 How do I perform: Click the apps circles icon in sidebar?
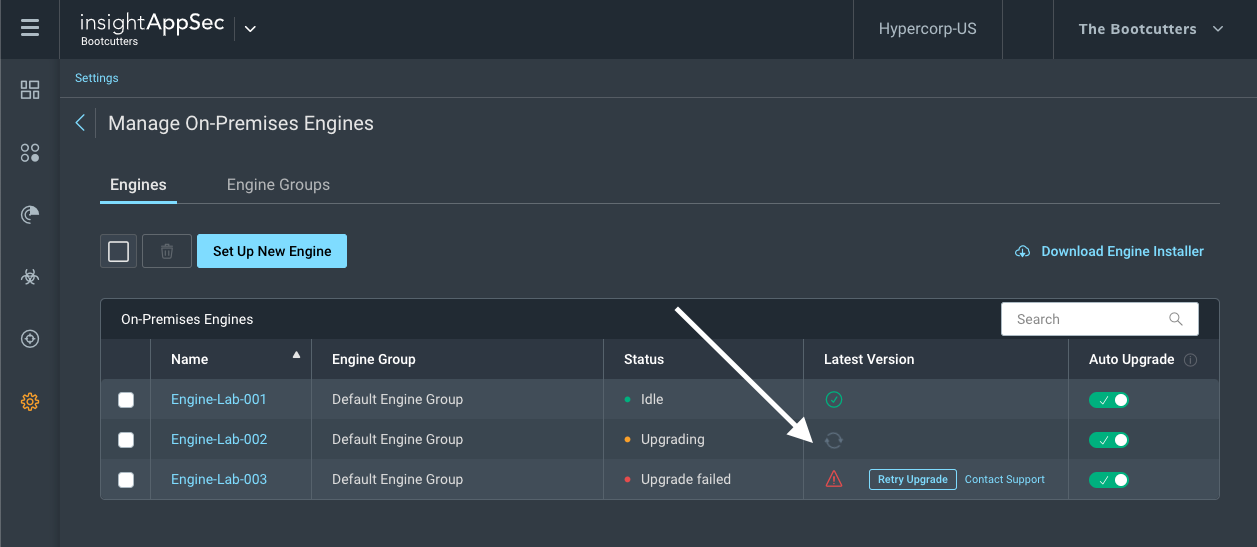(x=30, y=153)
